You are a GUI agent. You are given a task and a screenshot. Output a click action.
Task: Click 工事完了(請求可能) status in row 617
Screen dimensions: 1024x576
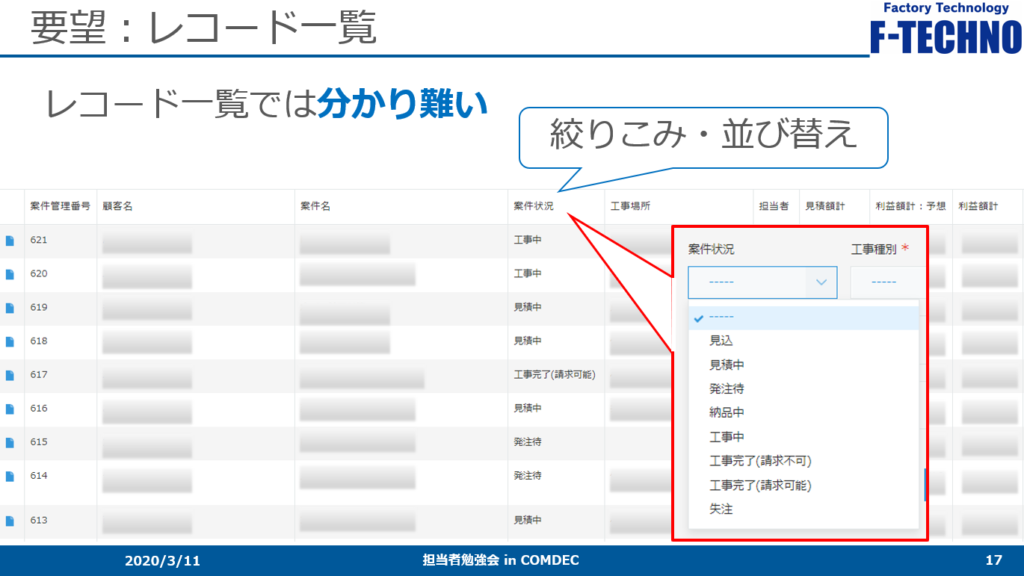[x=554, y=375]
